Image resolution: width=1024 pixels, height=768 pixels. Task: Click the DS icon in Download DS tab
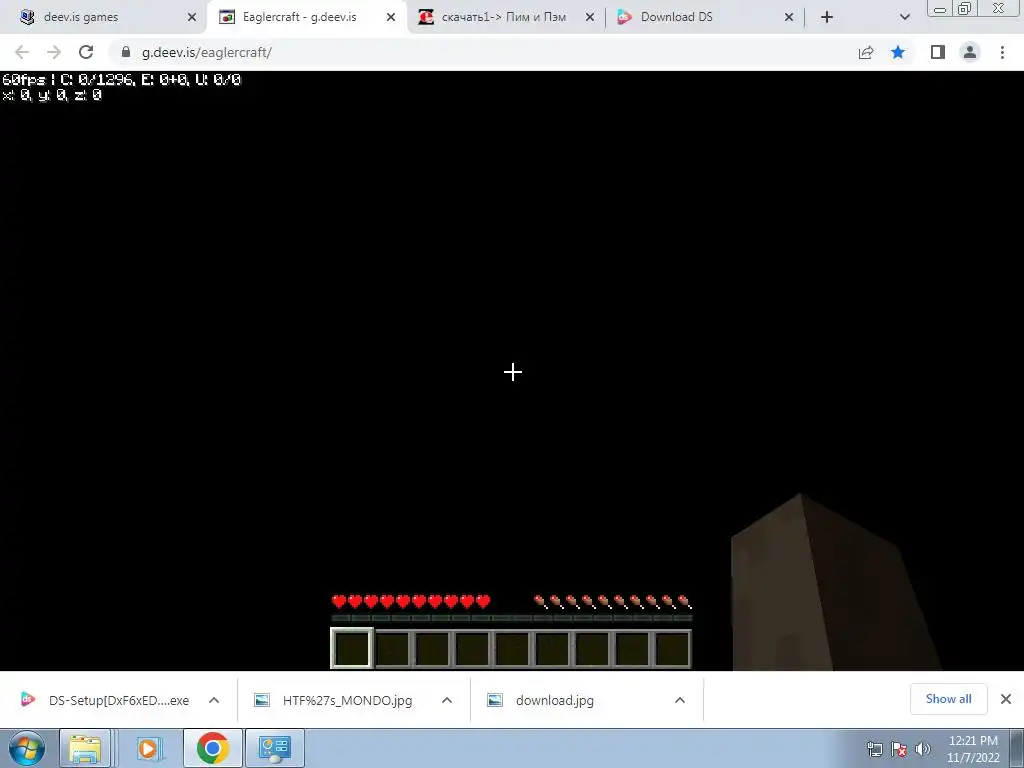624,18
